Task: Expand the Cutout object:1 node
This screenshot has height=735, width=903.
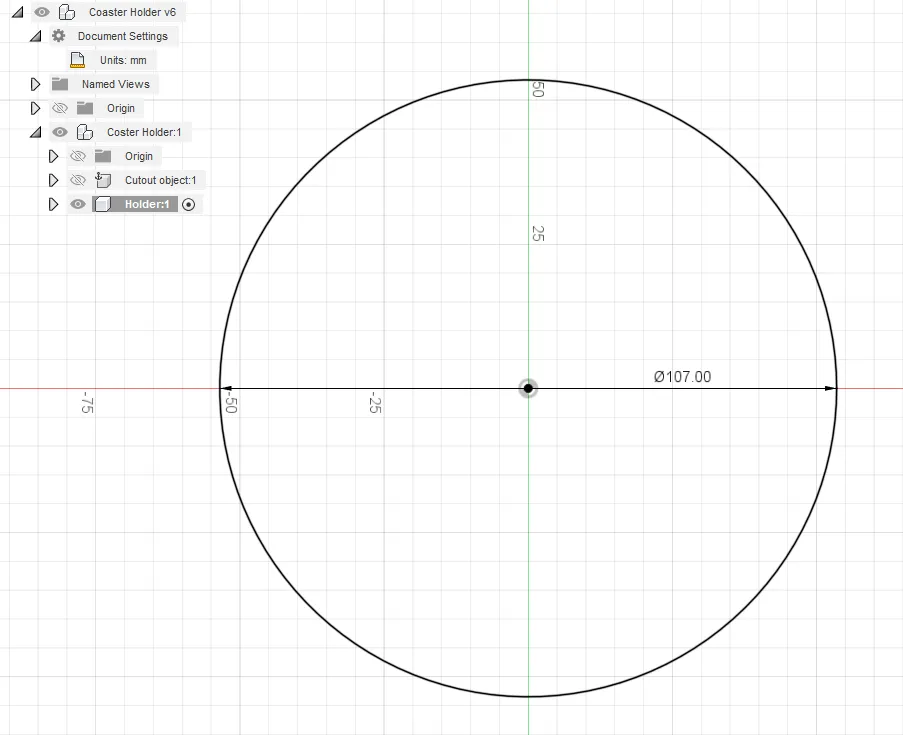Action: (x=54, y=180)
